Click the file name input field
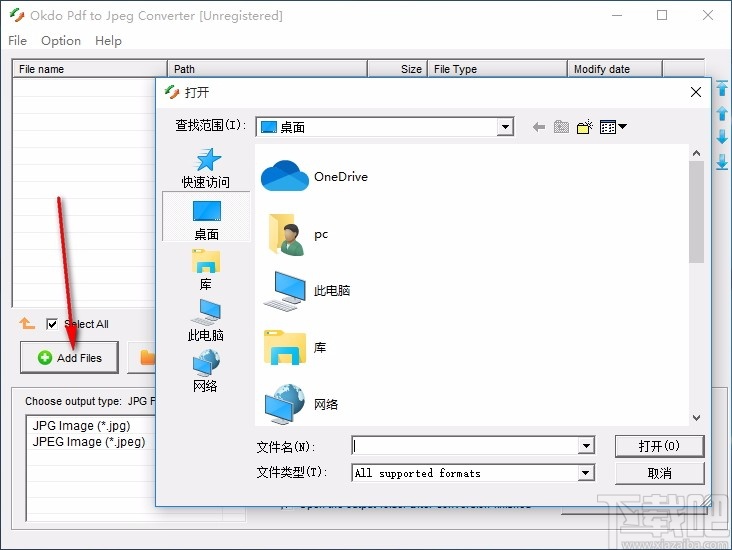The height and width of the screenshot is (550, 732). (465, 445)
